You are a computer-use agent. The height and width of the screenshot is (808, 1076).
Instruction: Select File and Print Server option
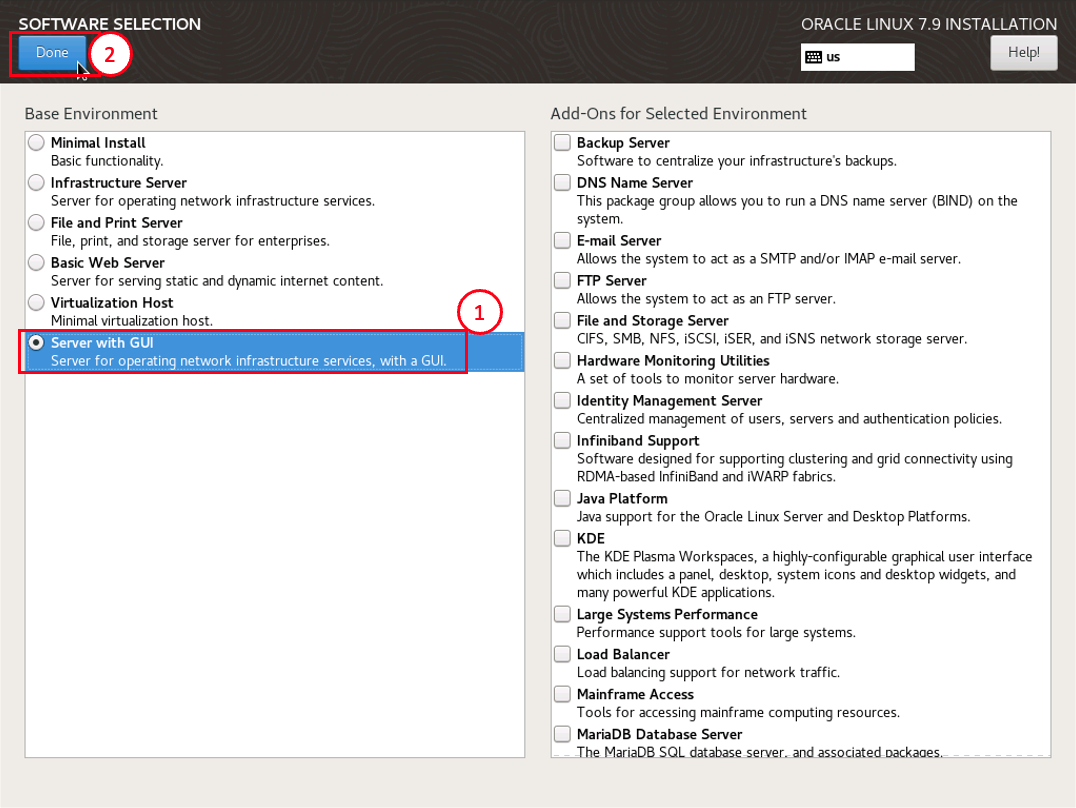click(36, 223)
